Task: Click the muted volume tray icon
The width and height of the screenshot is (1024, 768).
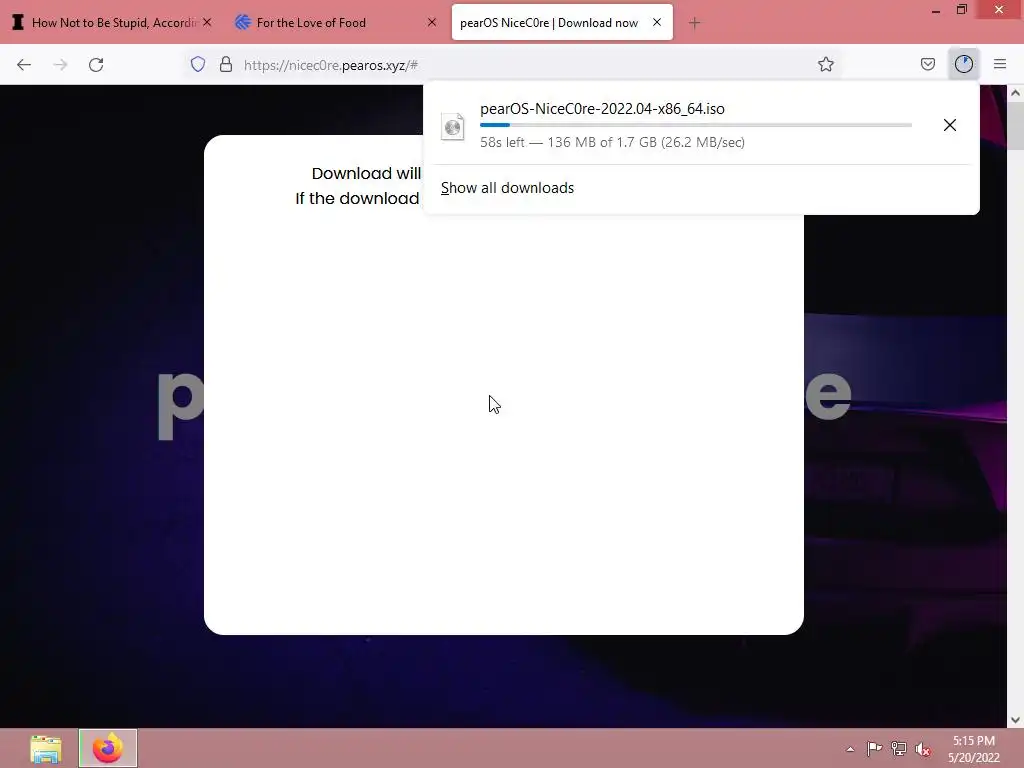Action: tap(922, 749)
